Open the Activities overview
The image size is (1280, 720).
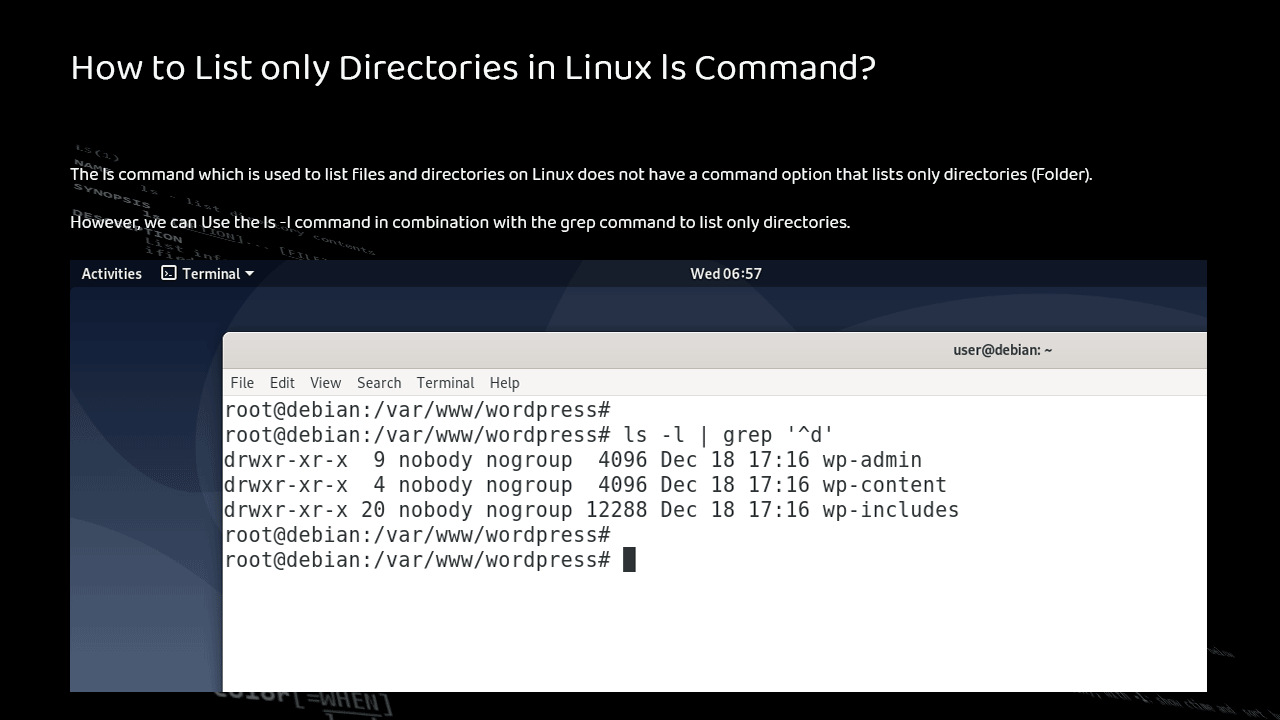(x=111, y=273)
